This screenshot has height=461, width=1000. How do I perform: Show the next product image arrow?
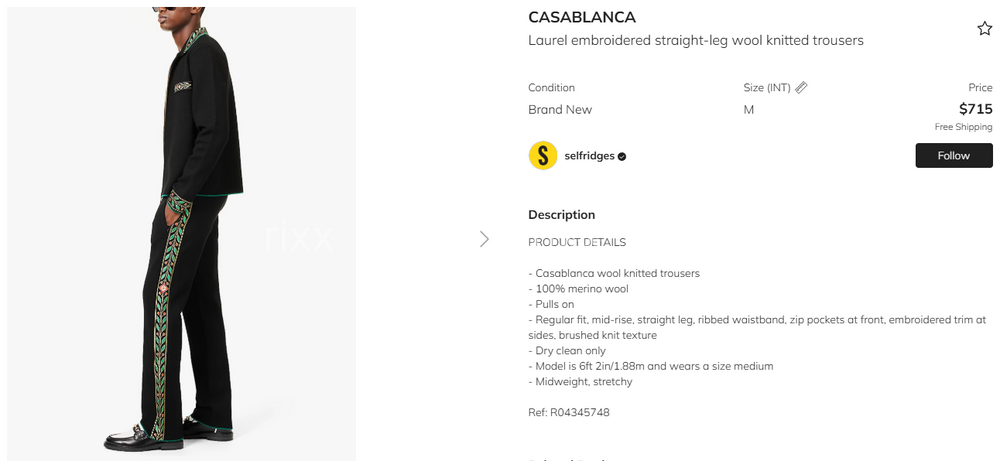tap(484, 239)
